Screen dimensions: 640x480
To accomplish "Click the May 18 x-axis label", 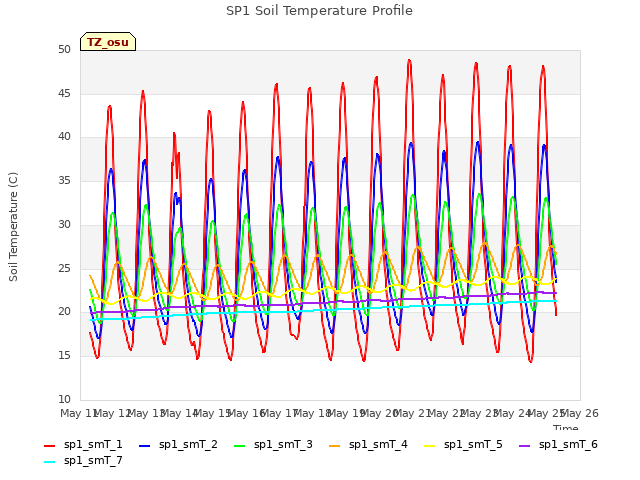I will (312, 413).
